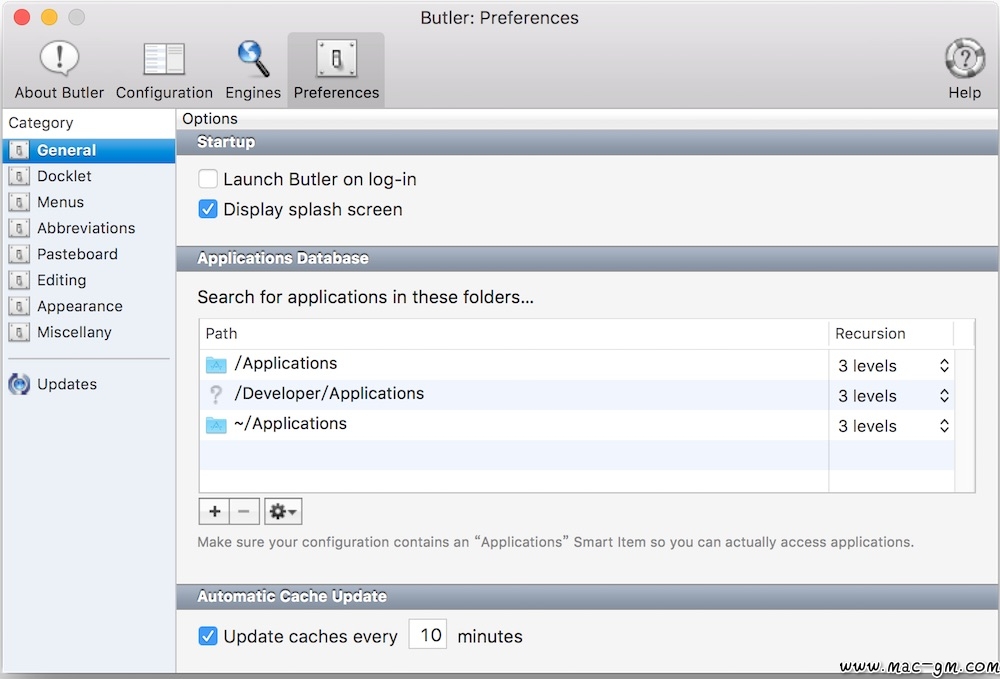
Task: Click the question mark icon for /Developer/Applications
Action: [216, 395]
